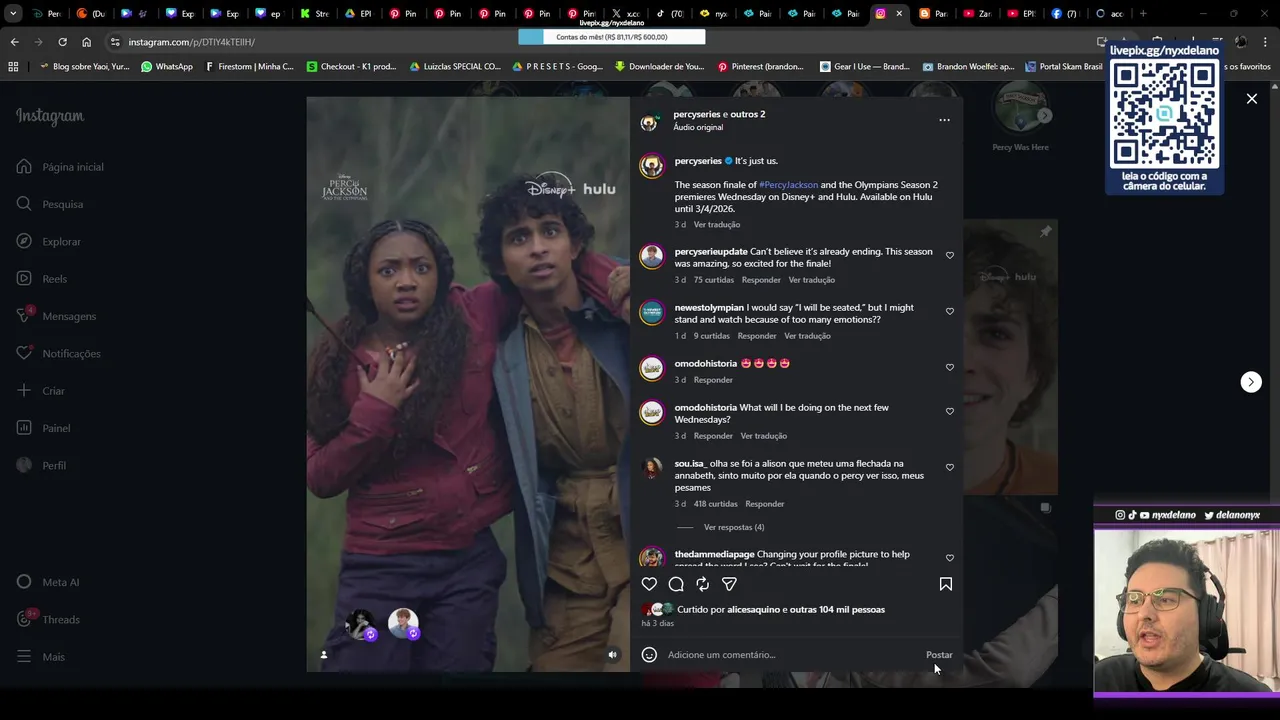Like percyserieupdate's comment
Viewport: 1280px width, 720px height.
(950, 255)
